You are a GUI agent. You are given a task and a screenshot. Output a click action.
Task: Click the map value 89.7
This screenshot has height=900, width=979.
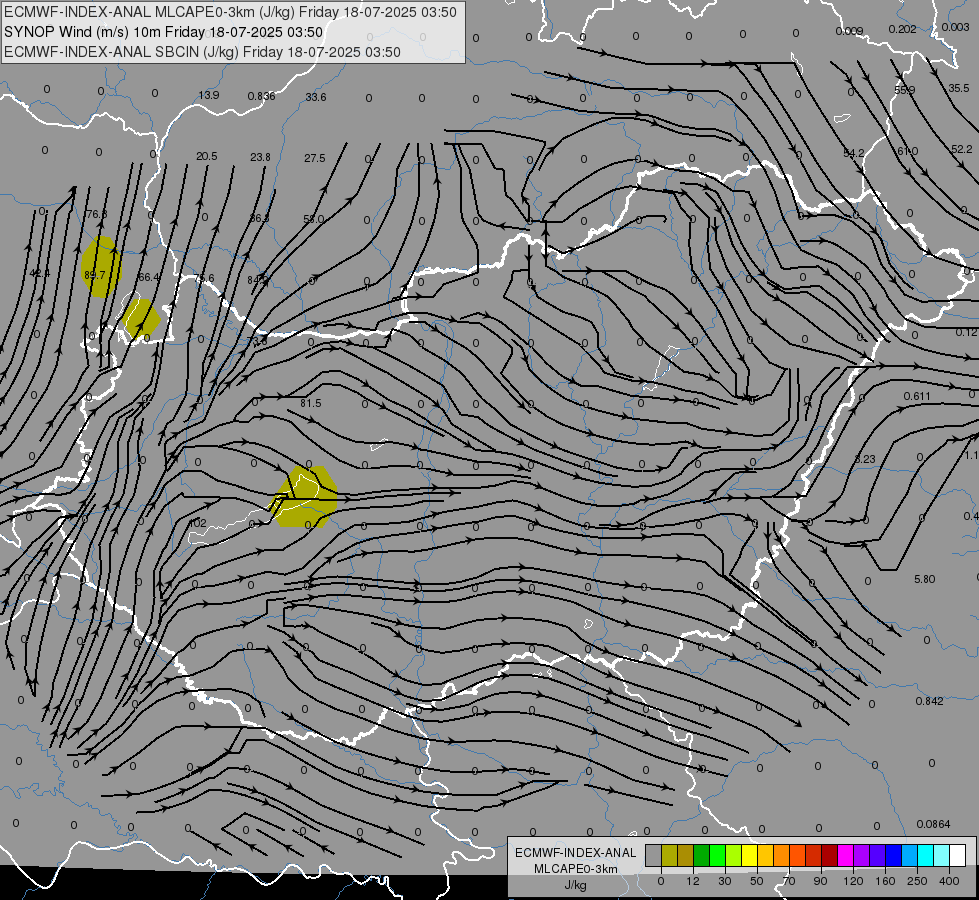point(94,275)
